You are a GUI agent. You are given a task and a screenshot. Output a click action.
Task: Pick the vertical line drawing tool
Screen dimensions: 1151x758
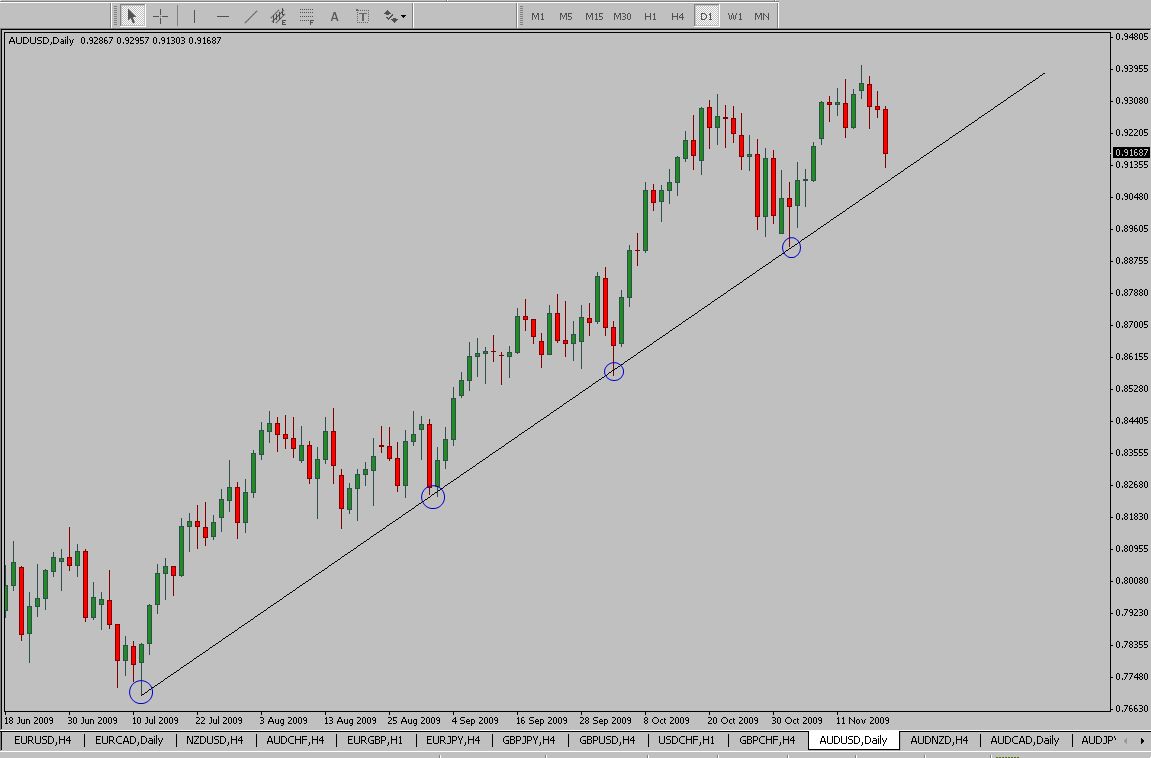click(194, 16)
